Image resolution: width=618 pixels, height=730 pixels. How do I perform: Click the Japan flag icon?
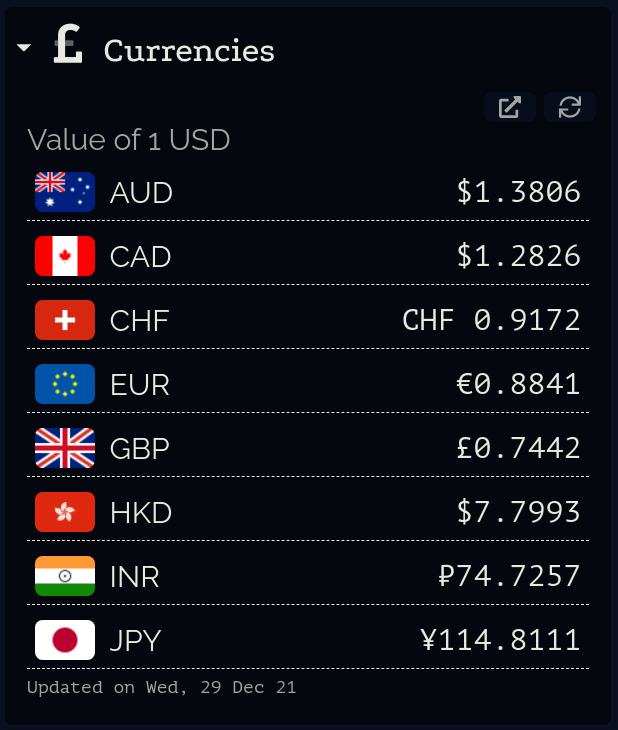65,640
